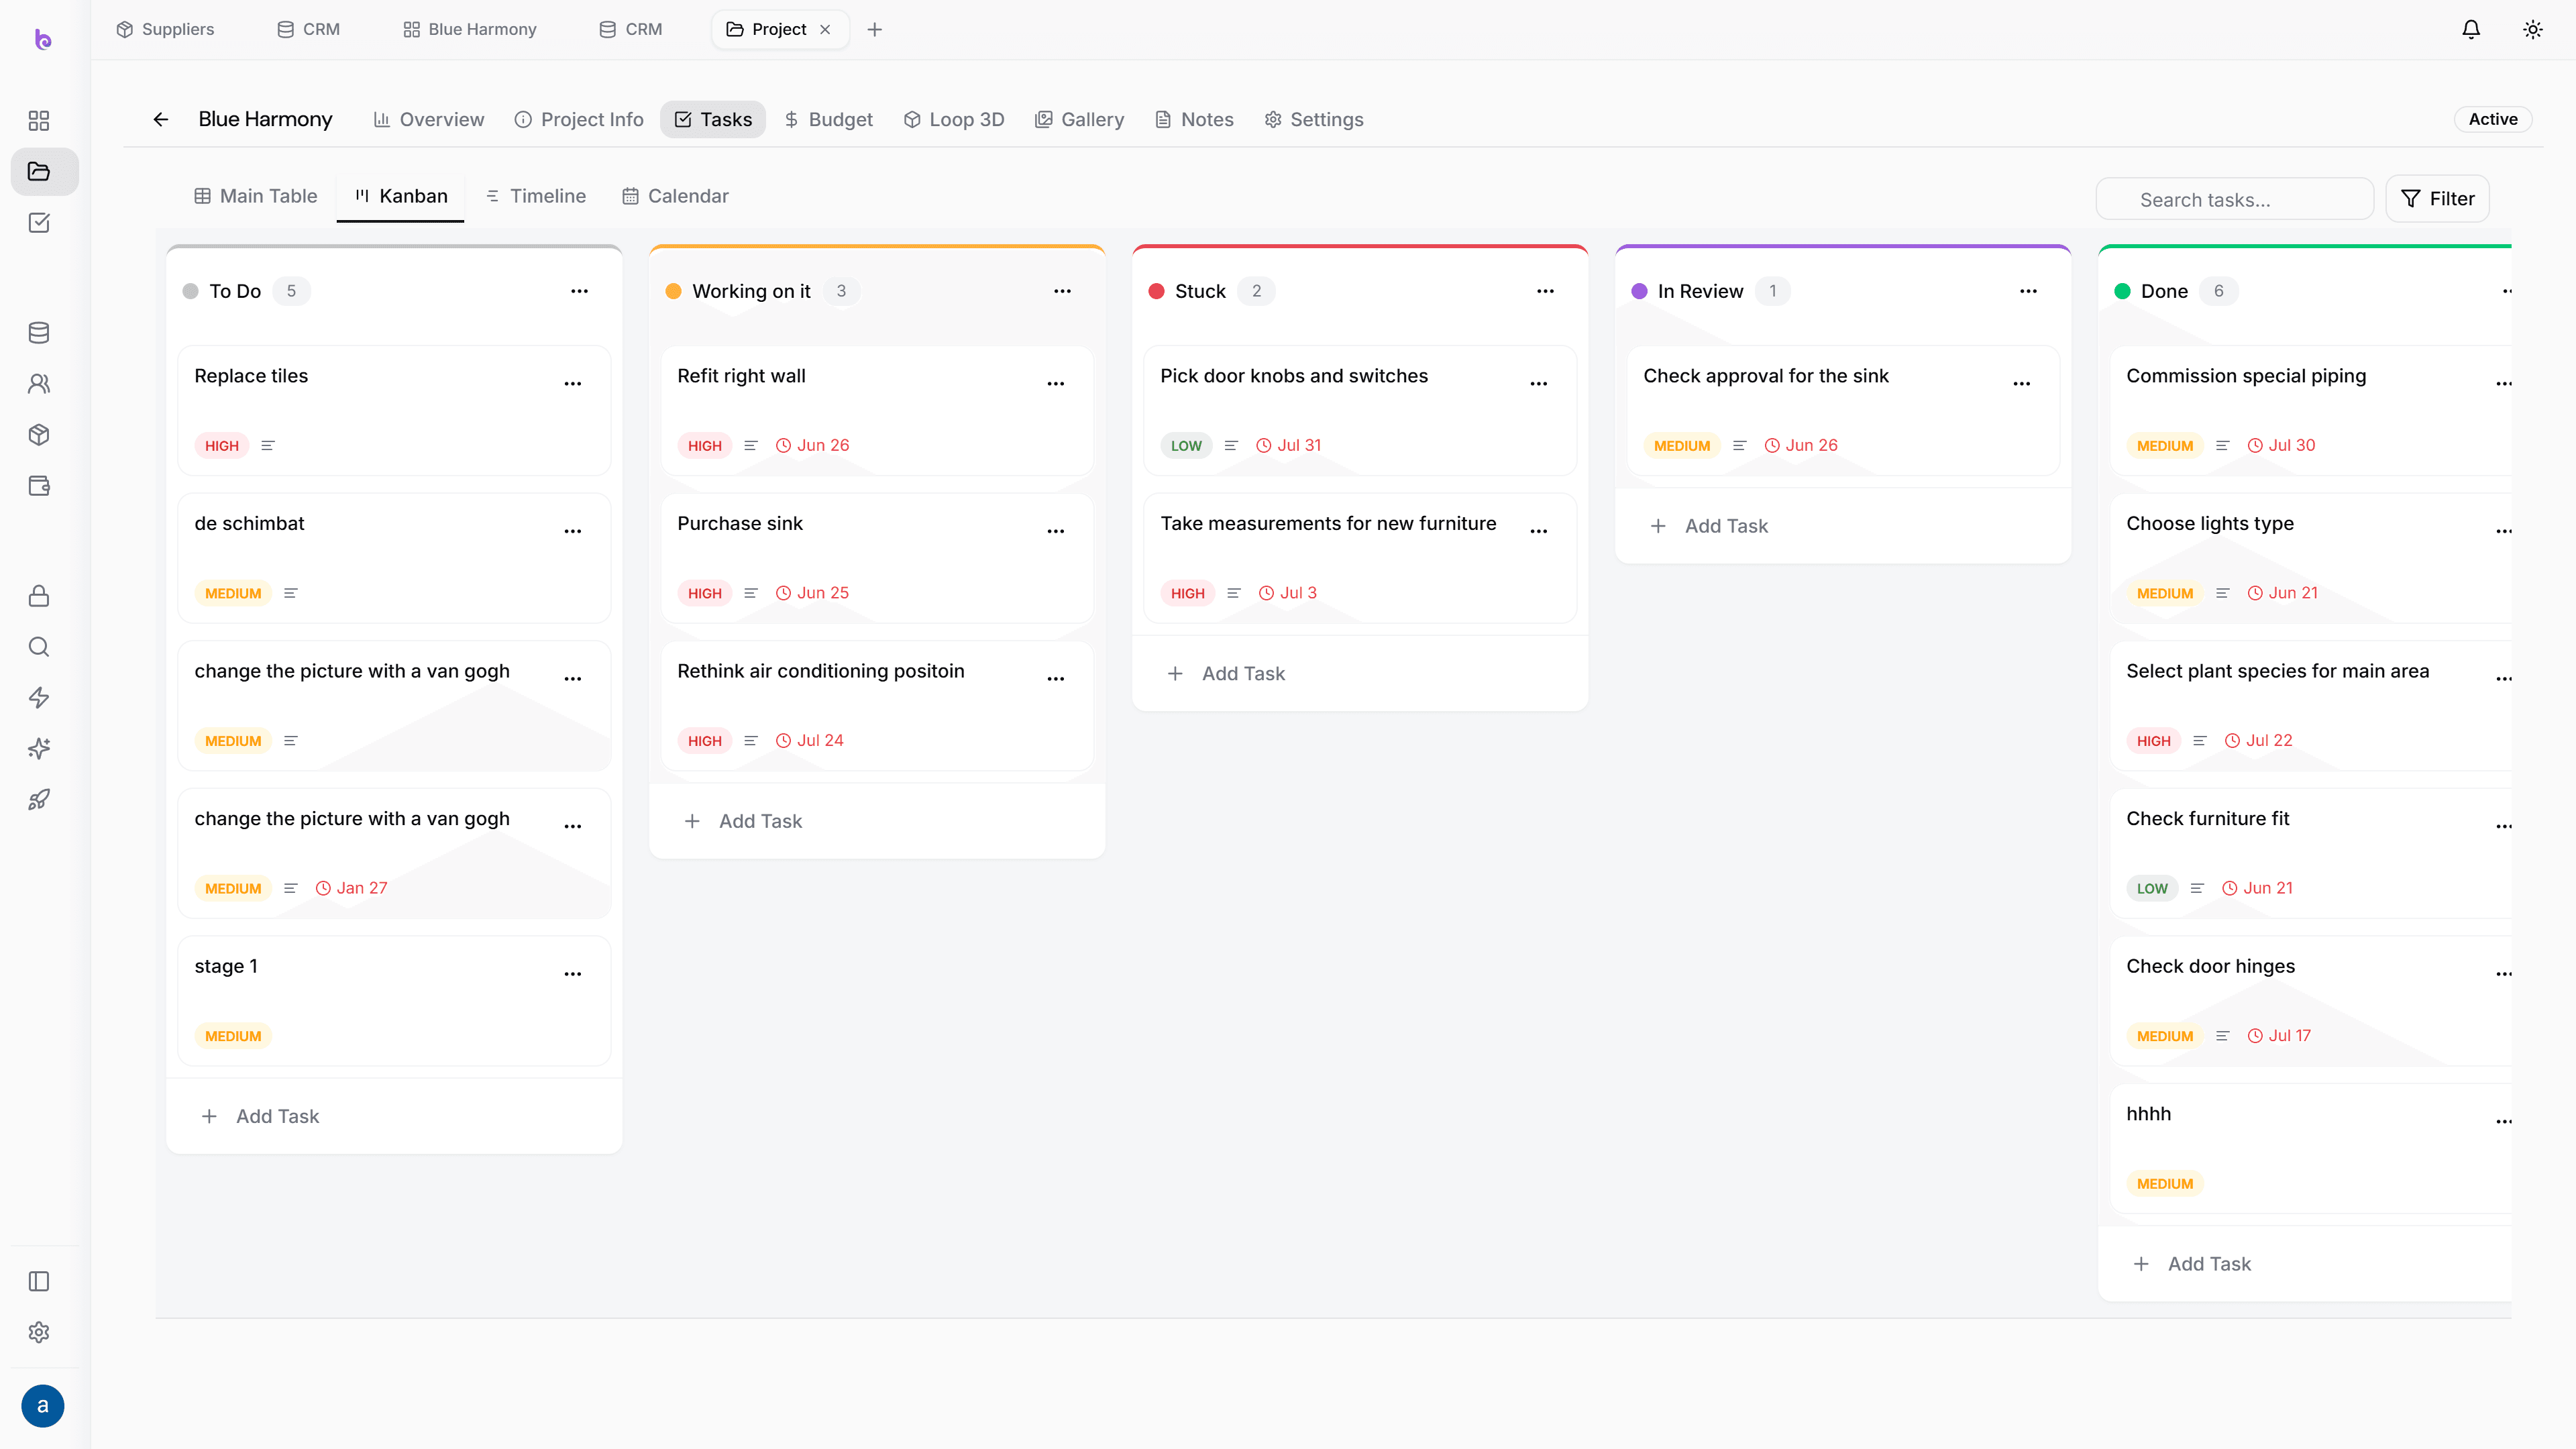2576x1449 pixels.
Task: Open the tasks checkbox icon in sidebar
Action: tap(39, 223)
